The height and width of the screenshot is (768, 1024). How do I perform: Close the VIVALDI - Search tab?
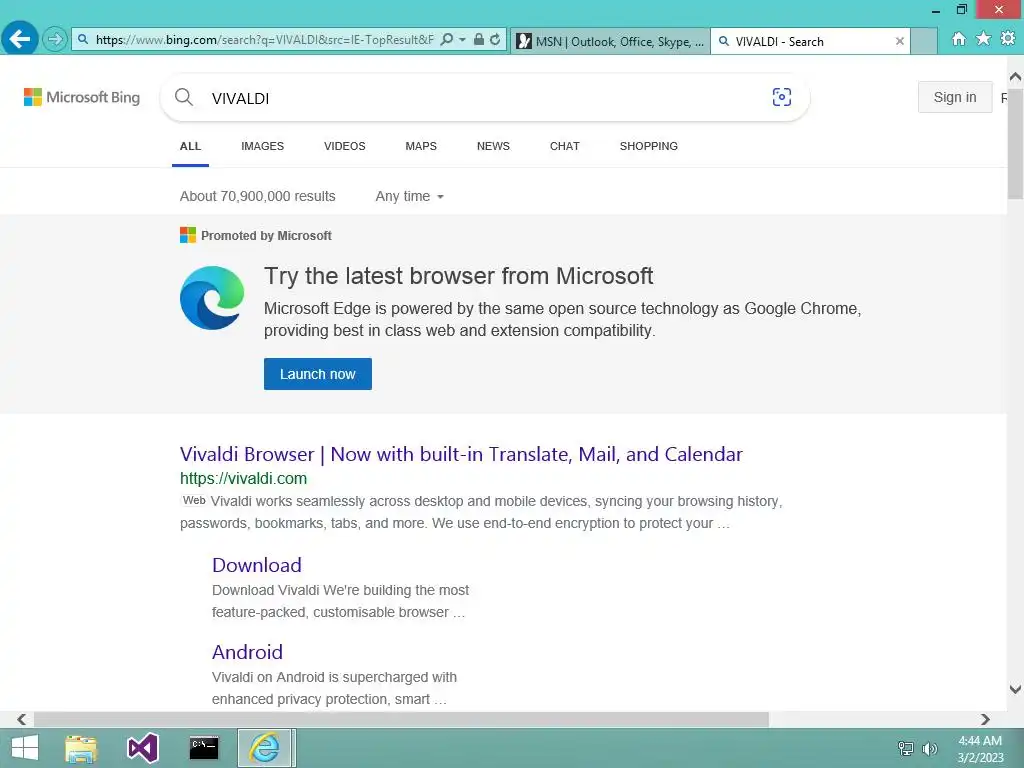click(x=900, y=41)
